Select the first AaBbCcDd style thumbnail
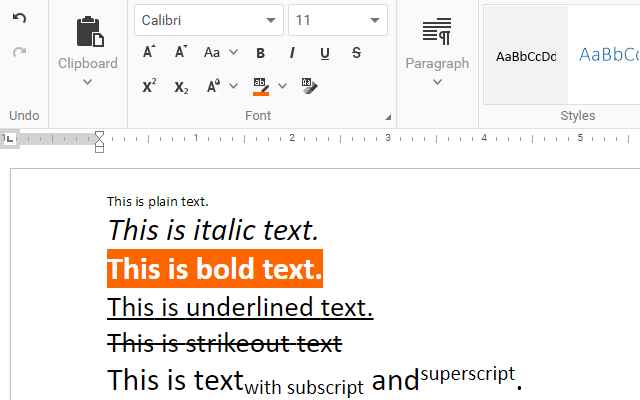This screenshot has width=640, height=400. [x=526, y=56]
